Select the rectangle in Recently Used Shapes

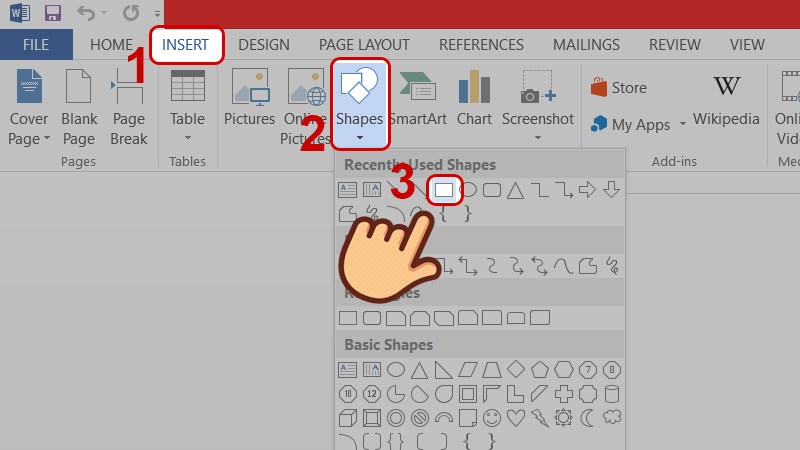click(x=444, y=189)
